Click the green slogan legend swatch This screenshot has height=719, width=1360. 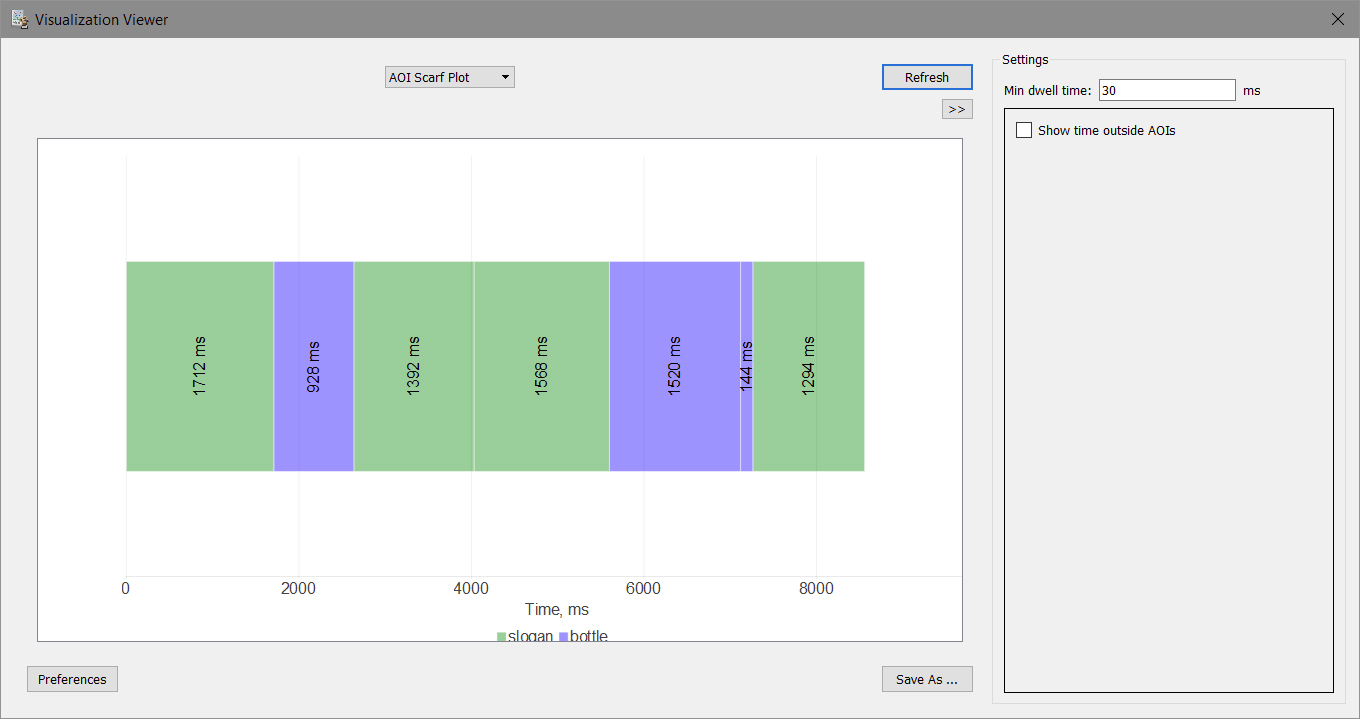pyautogui.click(x=502, y=637)
